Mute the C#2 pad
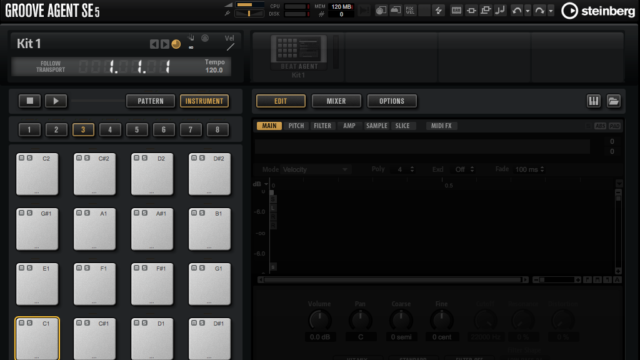 coord(79,158)
